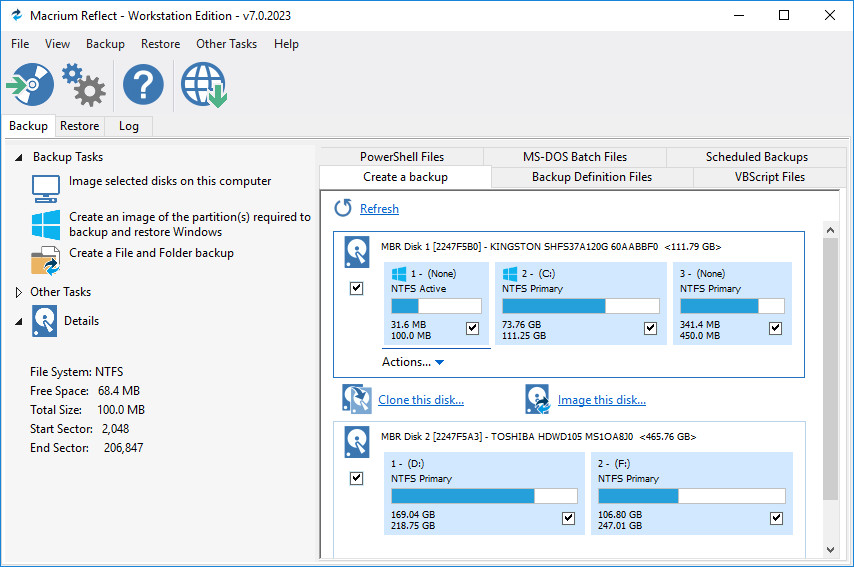Click the Macrium Reflect title bar logo

coord(17,15)
